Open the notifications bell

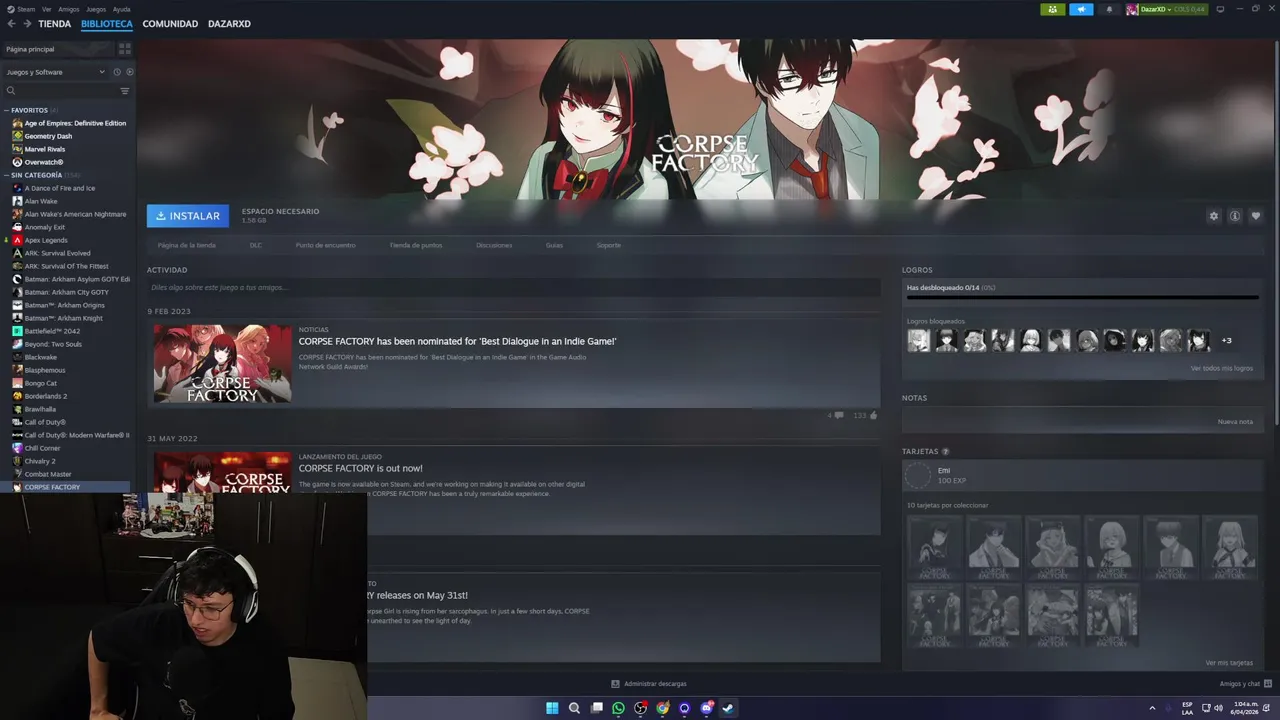[1109, 9]
